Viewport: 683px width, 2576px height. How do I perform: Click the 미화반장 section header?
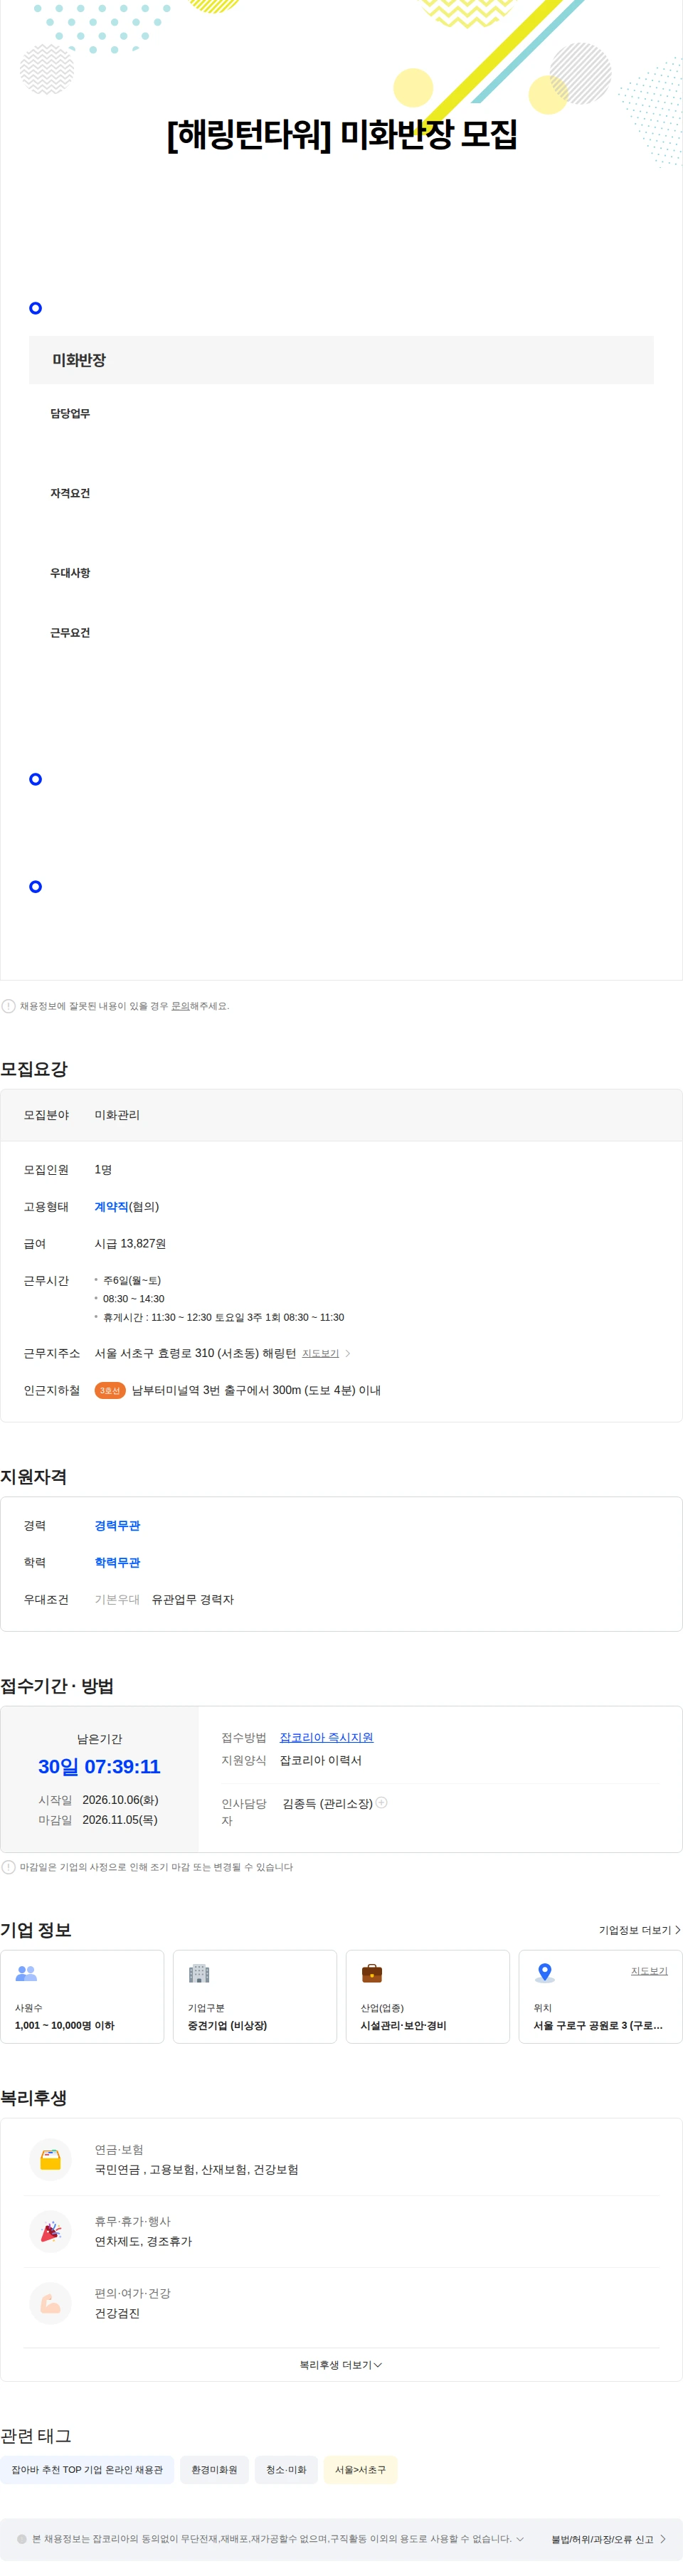pyautogui.click(x=341, y=360)
